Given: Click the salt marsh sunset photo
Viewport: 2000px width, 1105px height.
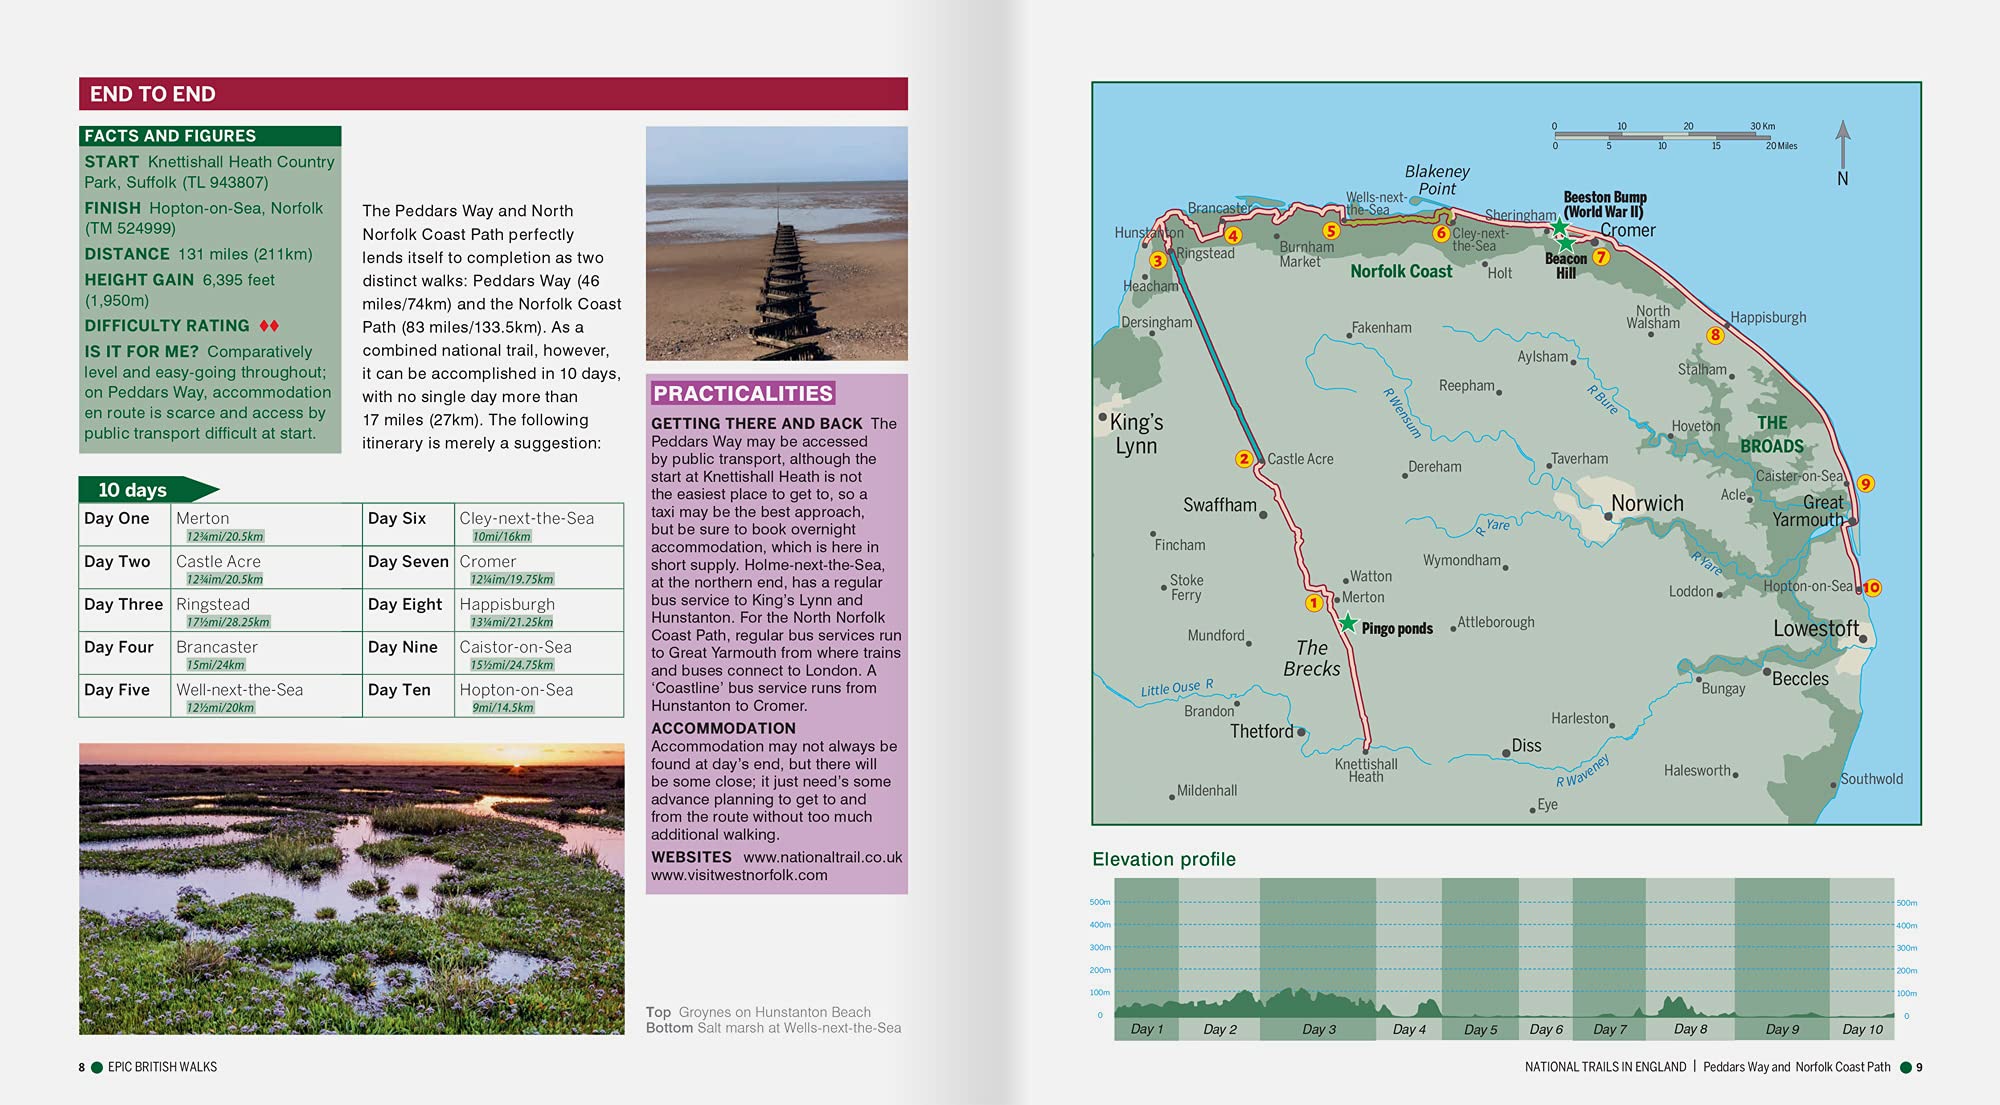Looking at the screenshot, I should 351,888.
